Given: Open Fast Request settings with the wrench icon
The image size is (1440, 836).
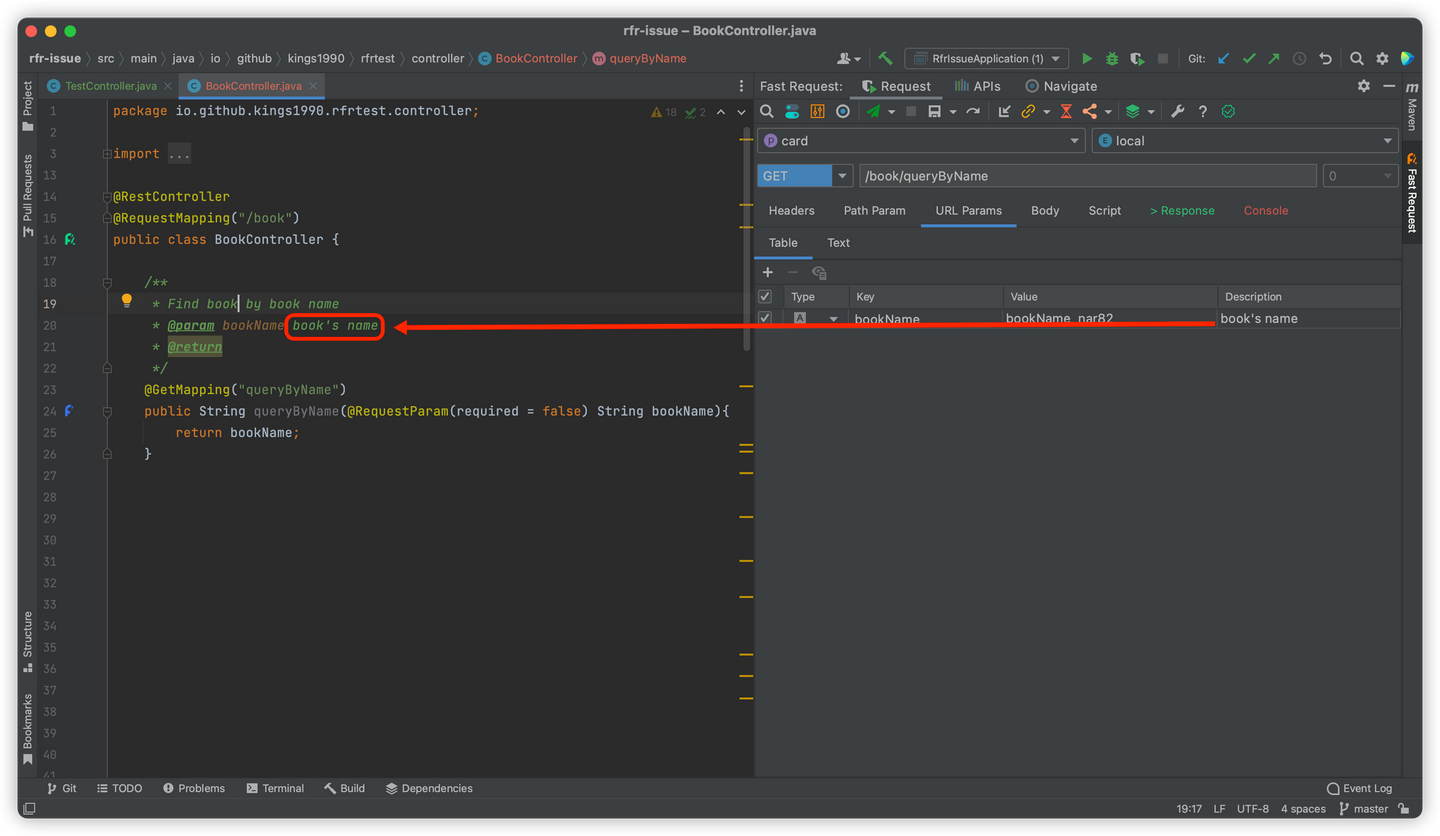Looking at the screenshot, I should click(x=1176, y=111).
